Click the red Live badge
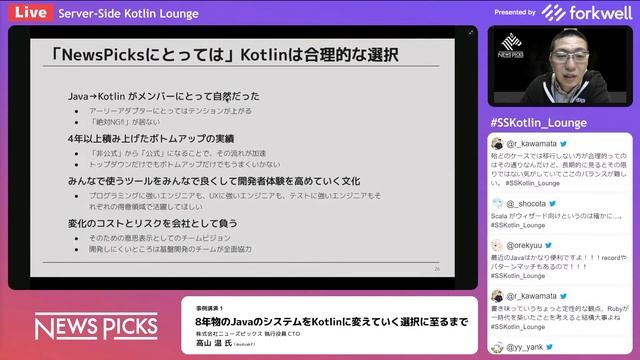The height and width of the screenshot is (360, 640). click(x=31, y=13)
